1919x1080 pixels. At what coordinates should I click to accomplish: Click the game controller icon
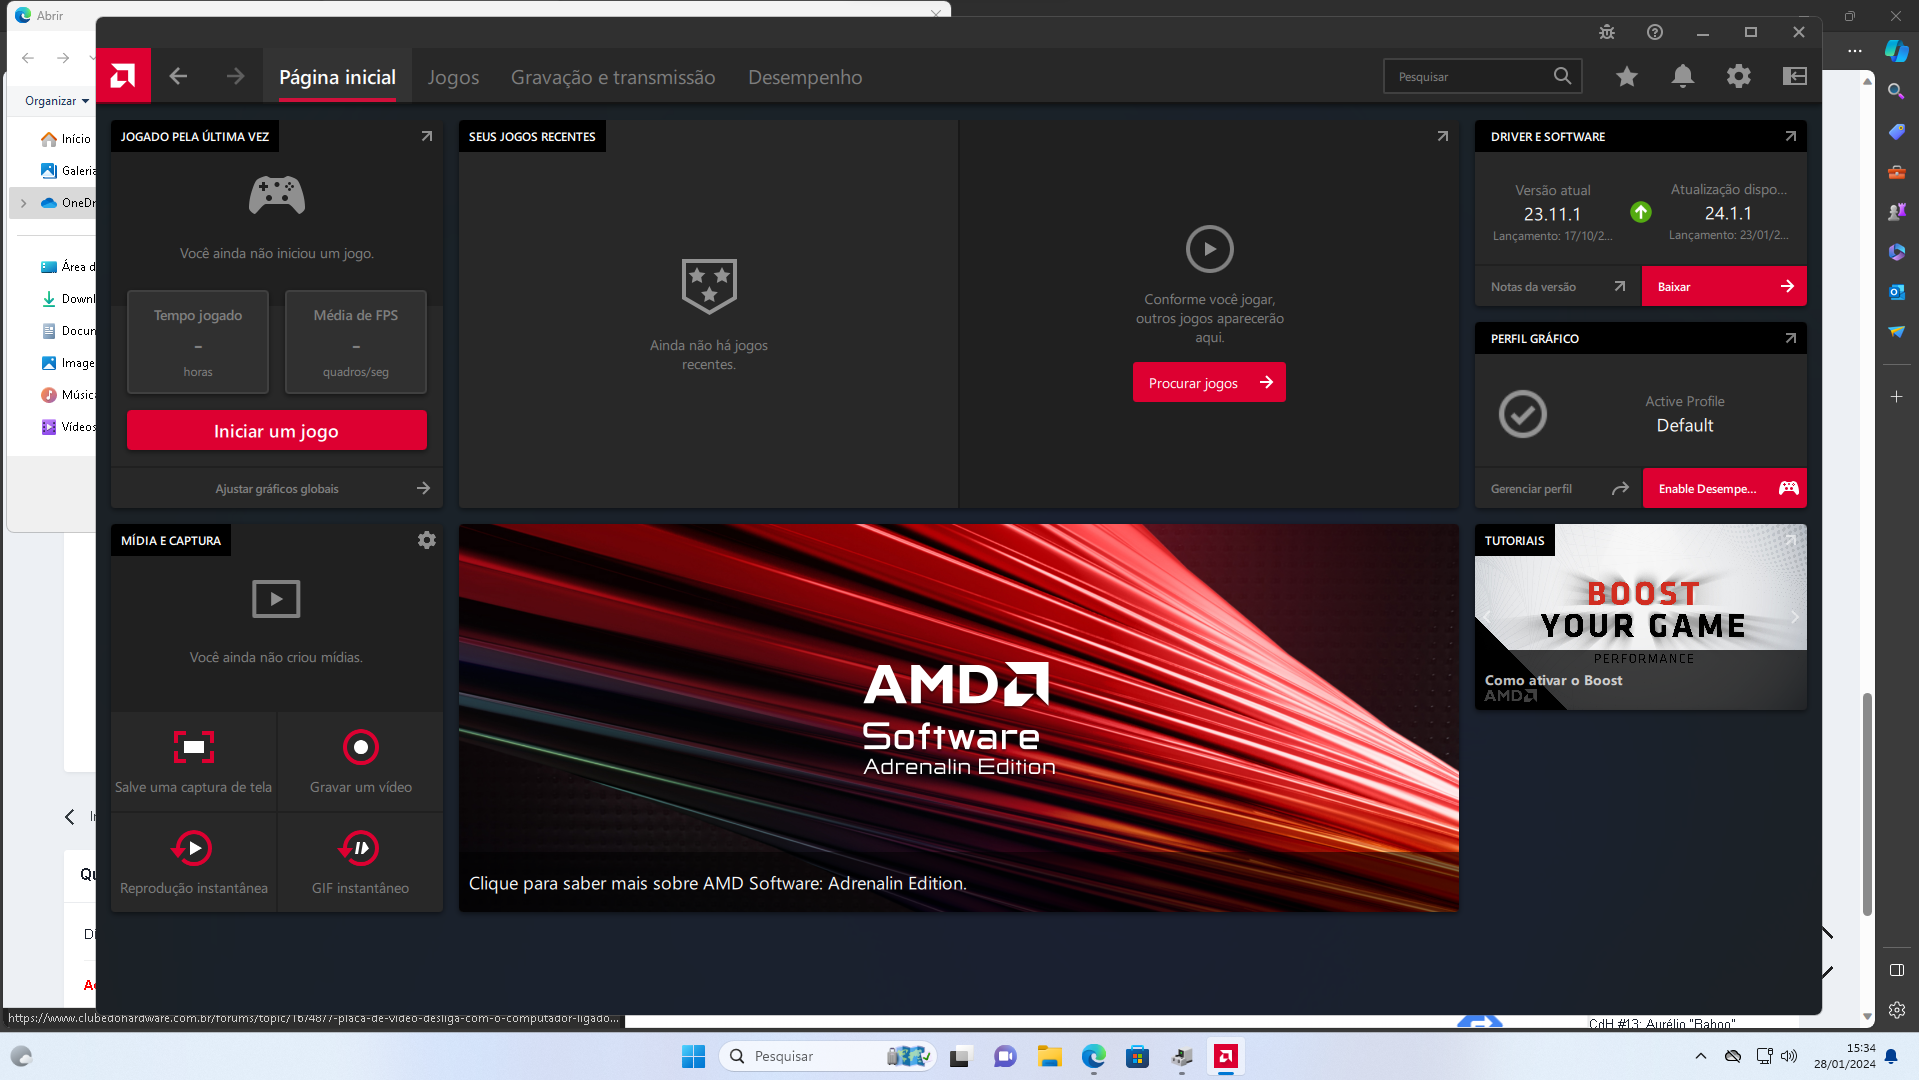click(x=277, y=194)
